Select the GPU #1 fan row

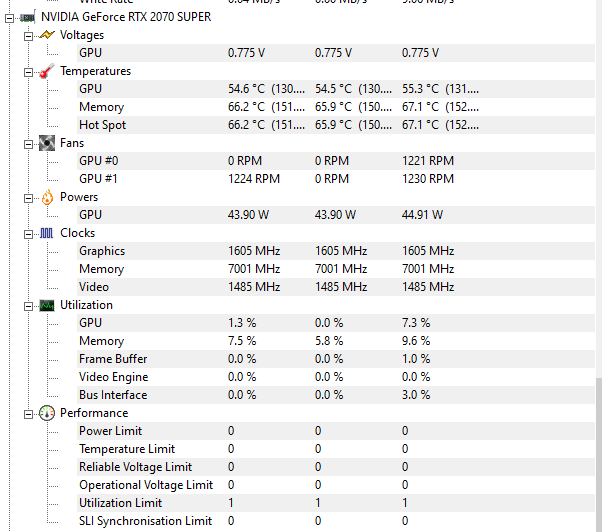pyautogui.click(x=336, y=179)
